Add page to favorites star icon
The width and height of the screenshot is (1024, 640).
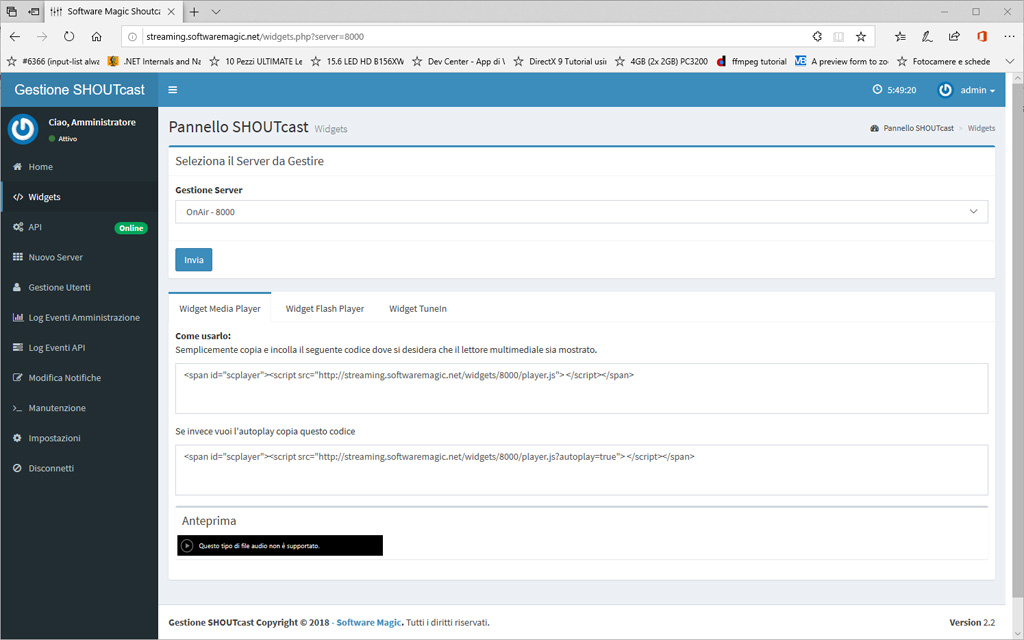point(861,37)
